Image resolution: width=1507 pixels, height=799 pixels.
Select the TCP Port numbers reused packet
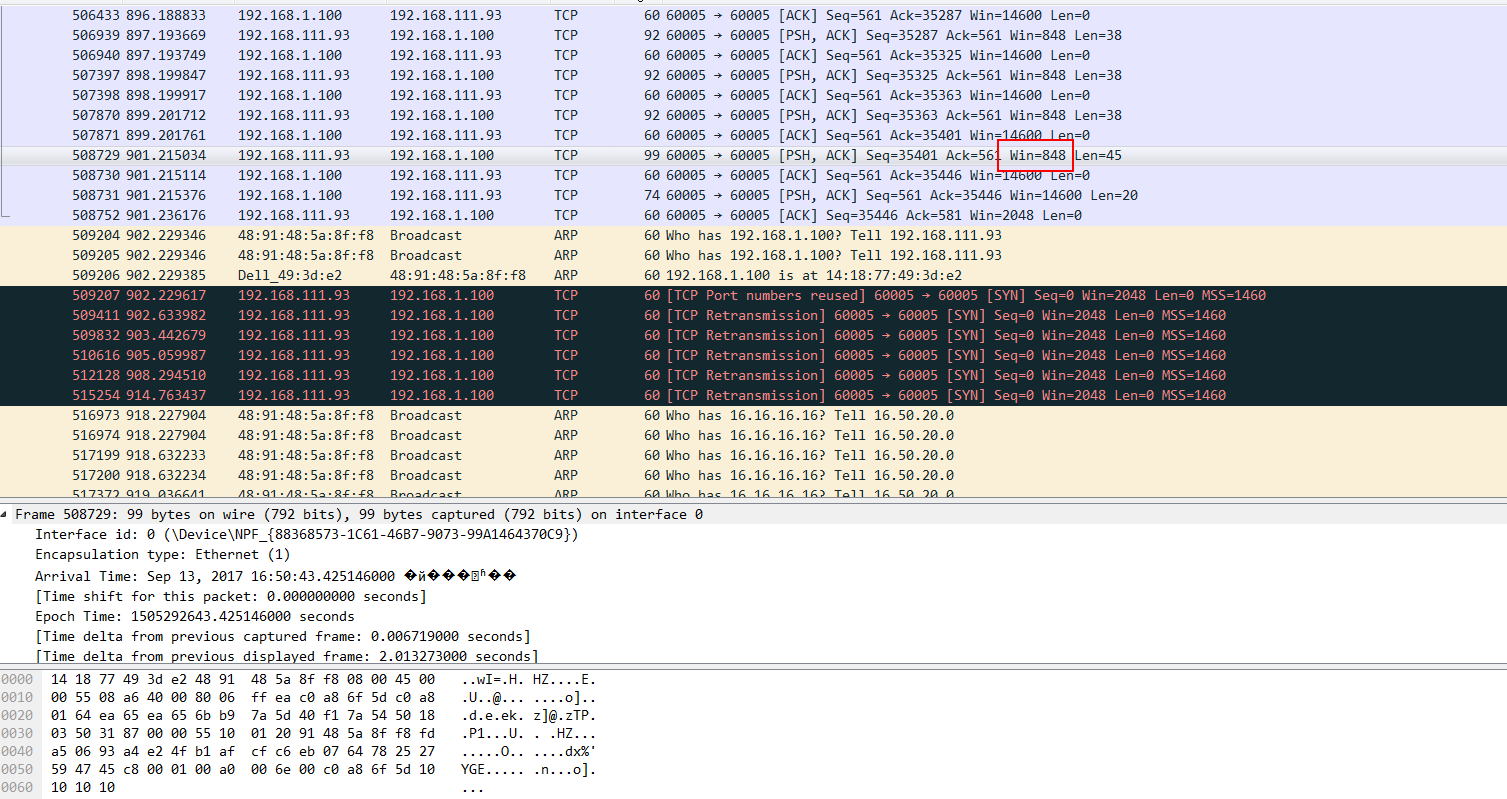pos(753,295)
